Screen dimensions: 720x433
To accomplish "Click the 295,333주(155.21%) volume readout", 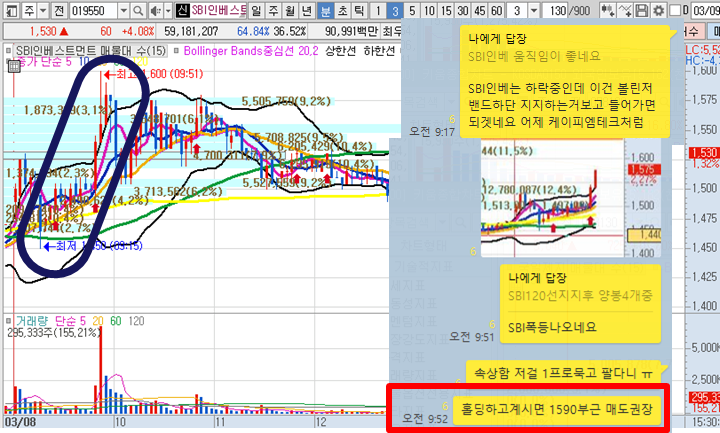I will coord(54,332).
